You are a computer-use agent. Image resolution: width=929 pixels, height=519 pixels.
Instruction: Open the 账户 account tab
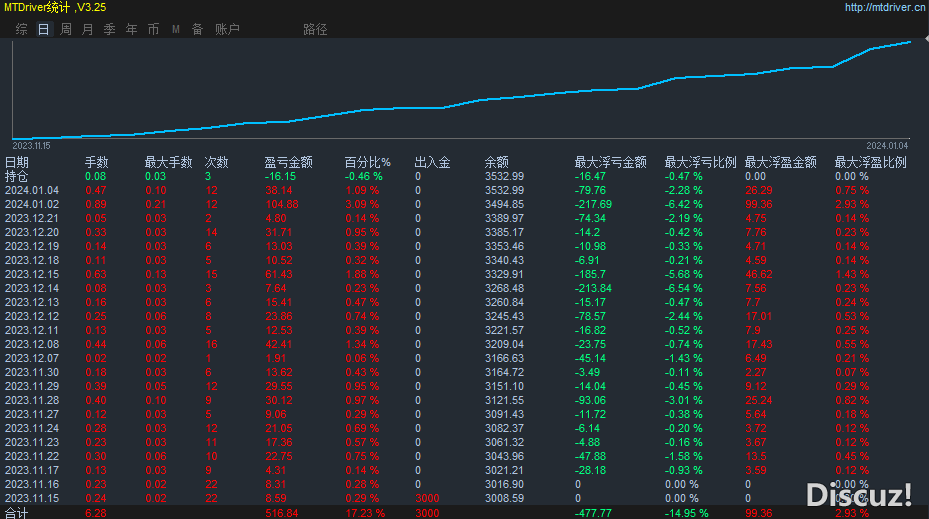pos(228,29)
